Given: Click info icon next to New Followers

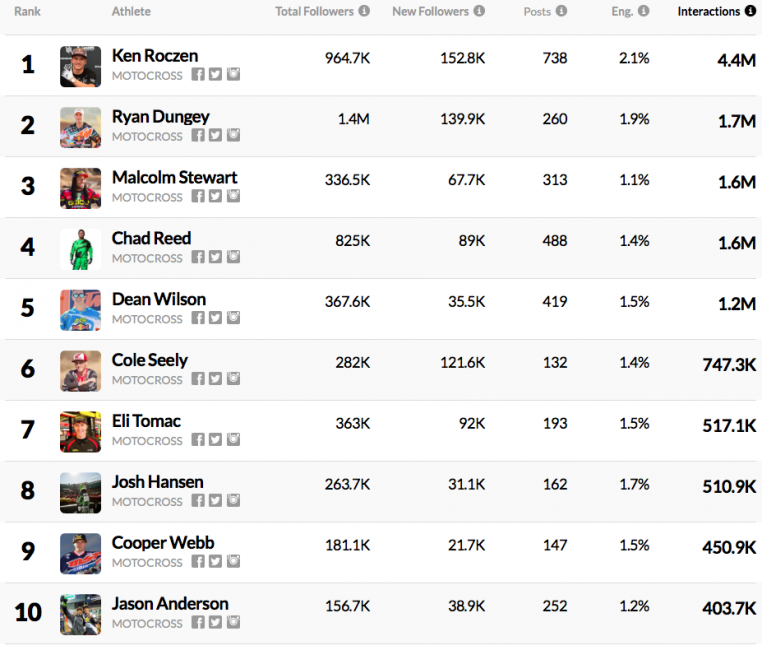Looking at the screenshot, I should (x=479, y=12).
